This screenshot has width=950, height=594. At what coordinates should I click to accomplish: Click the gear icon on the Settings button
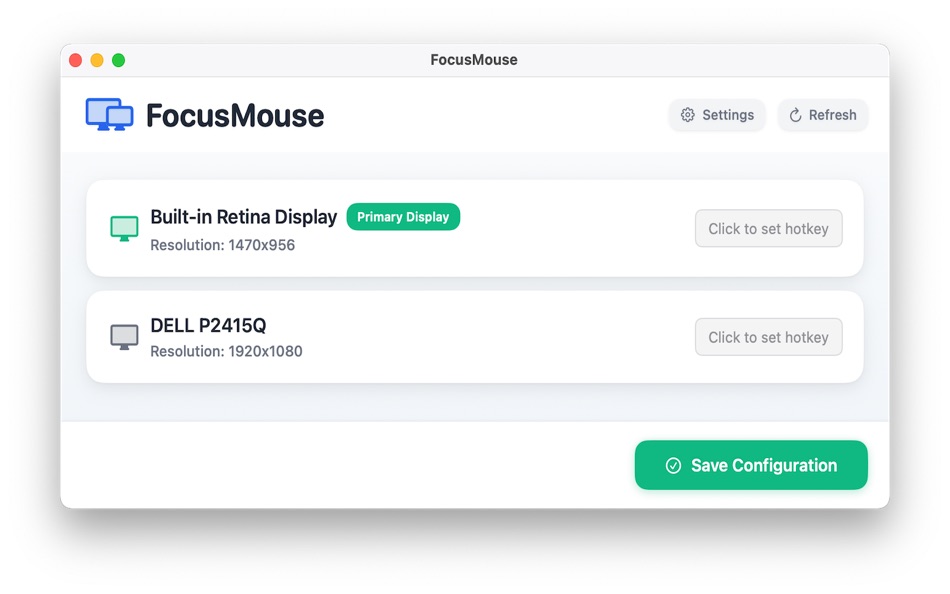pos(688,115)
